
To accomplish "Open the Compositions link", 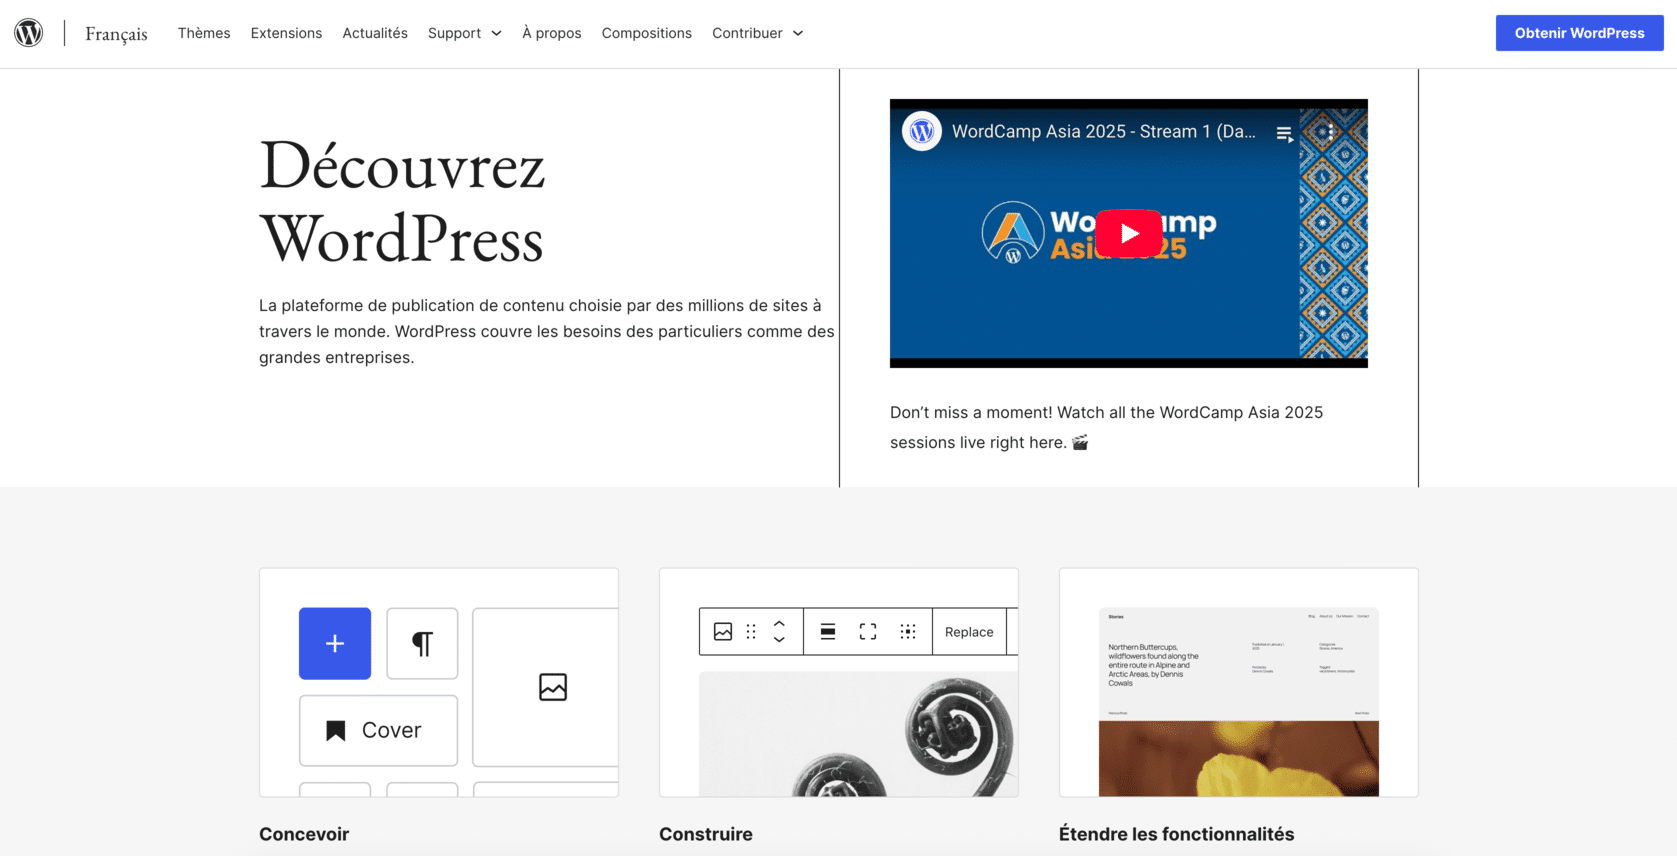I will point(646,33).
